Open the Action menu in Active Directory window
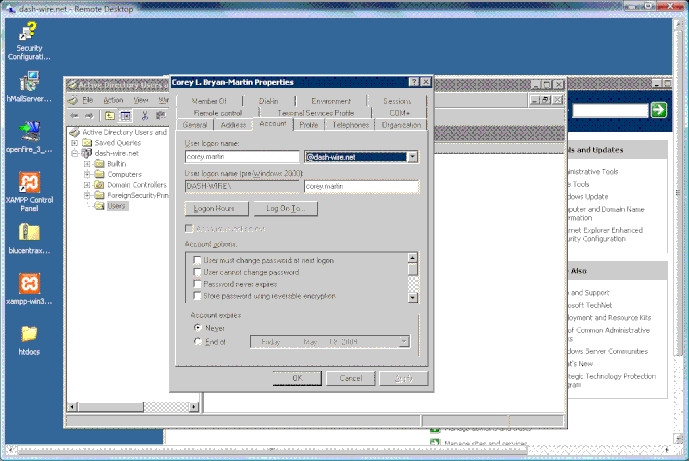This screenshot has height=461, width=689. pyautogui.click(x=113, y=100)
